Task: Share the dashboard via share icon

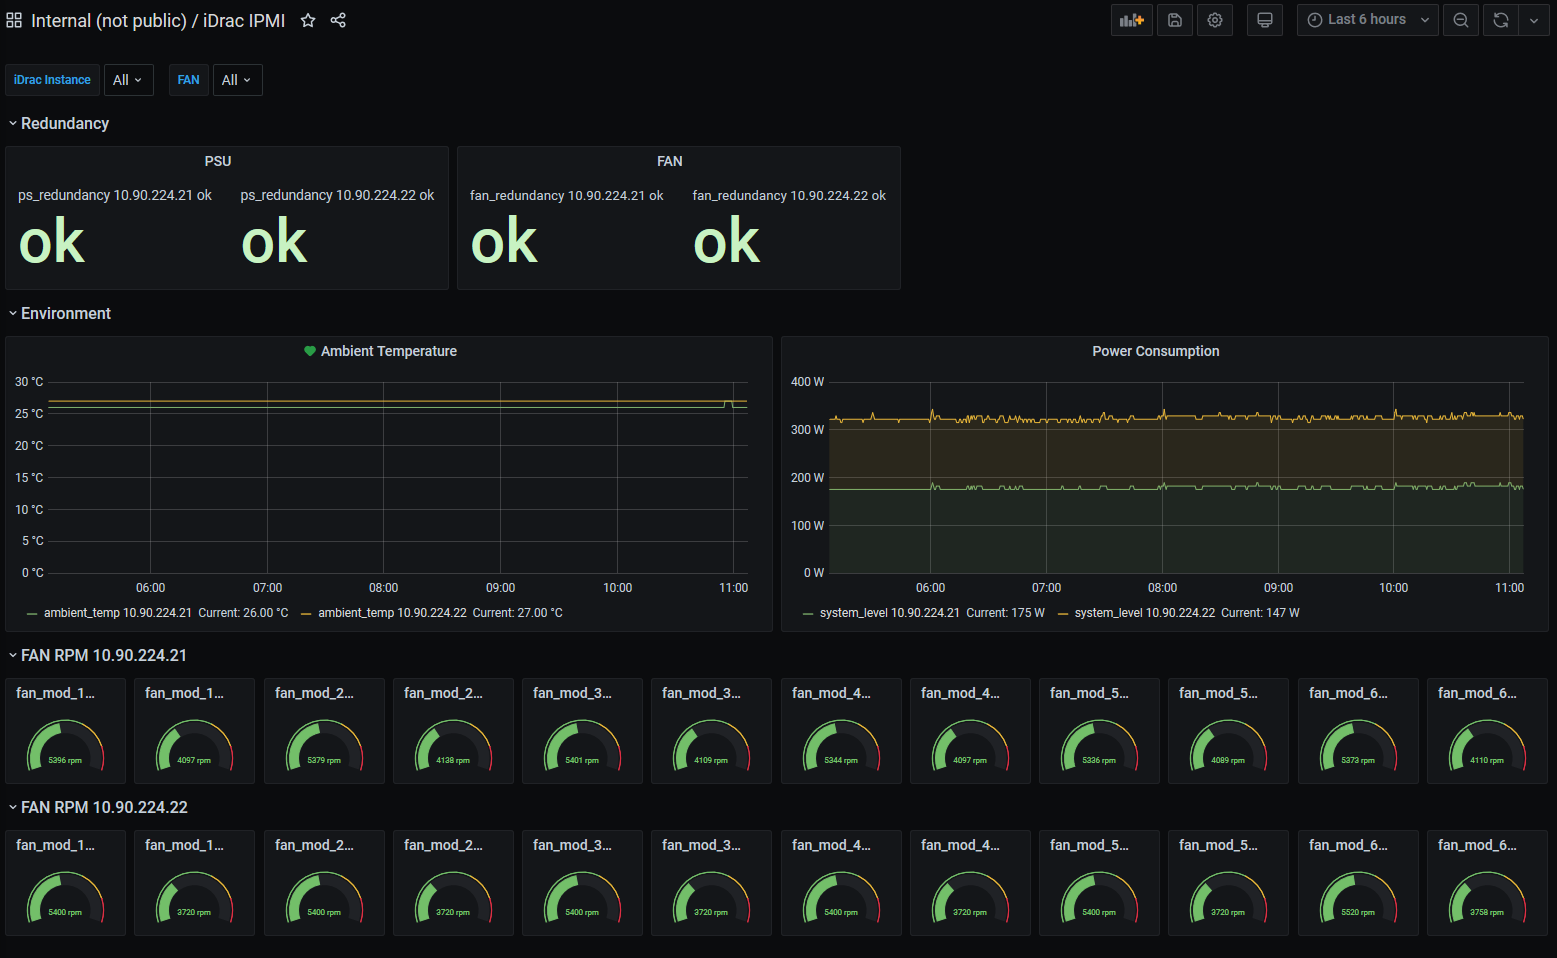Action: [x=338, y=20]
